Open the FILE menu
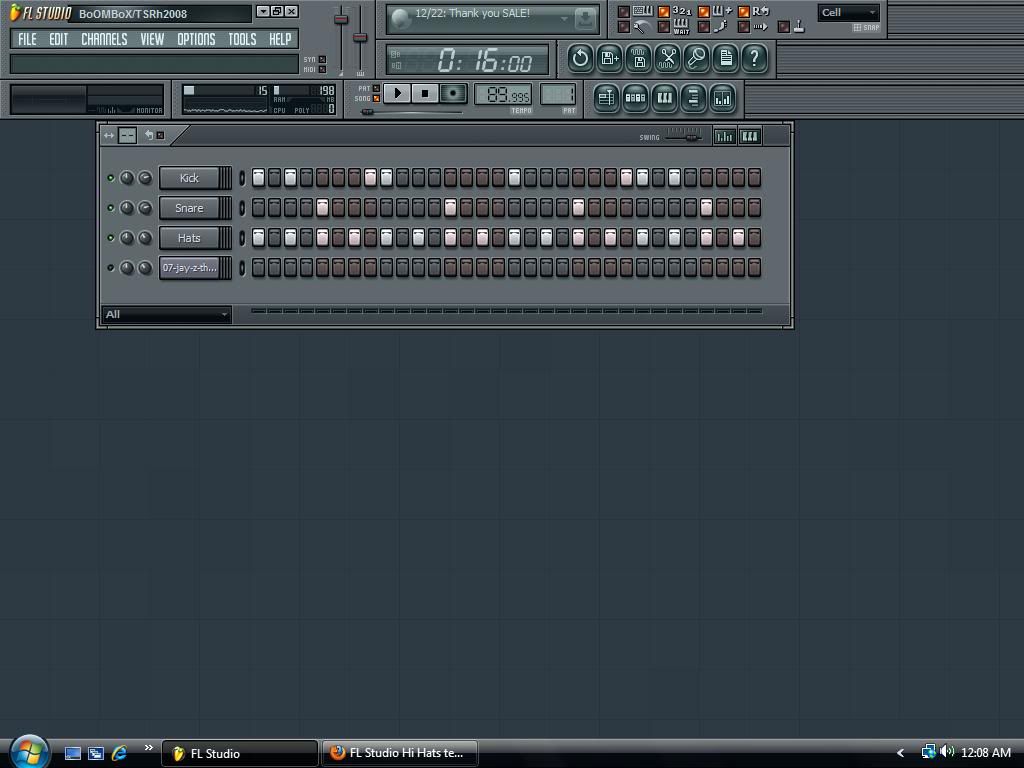The height and width of the screenshot is (768, 1024). point(27,39)
